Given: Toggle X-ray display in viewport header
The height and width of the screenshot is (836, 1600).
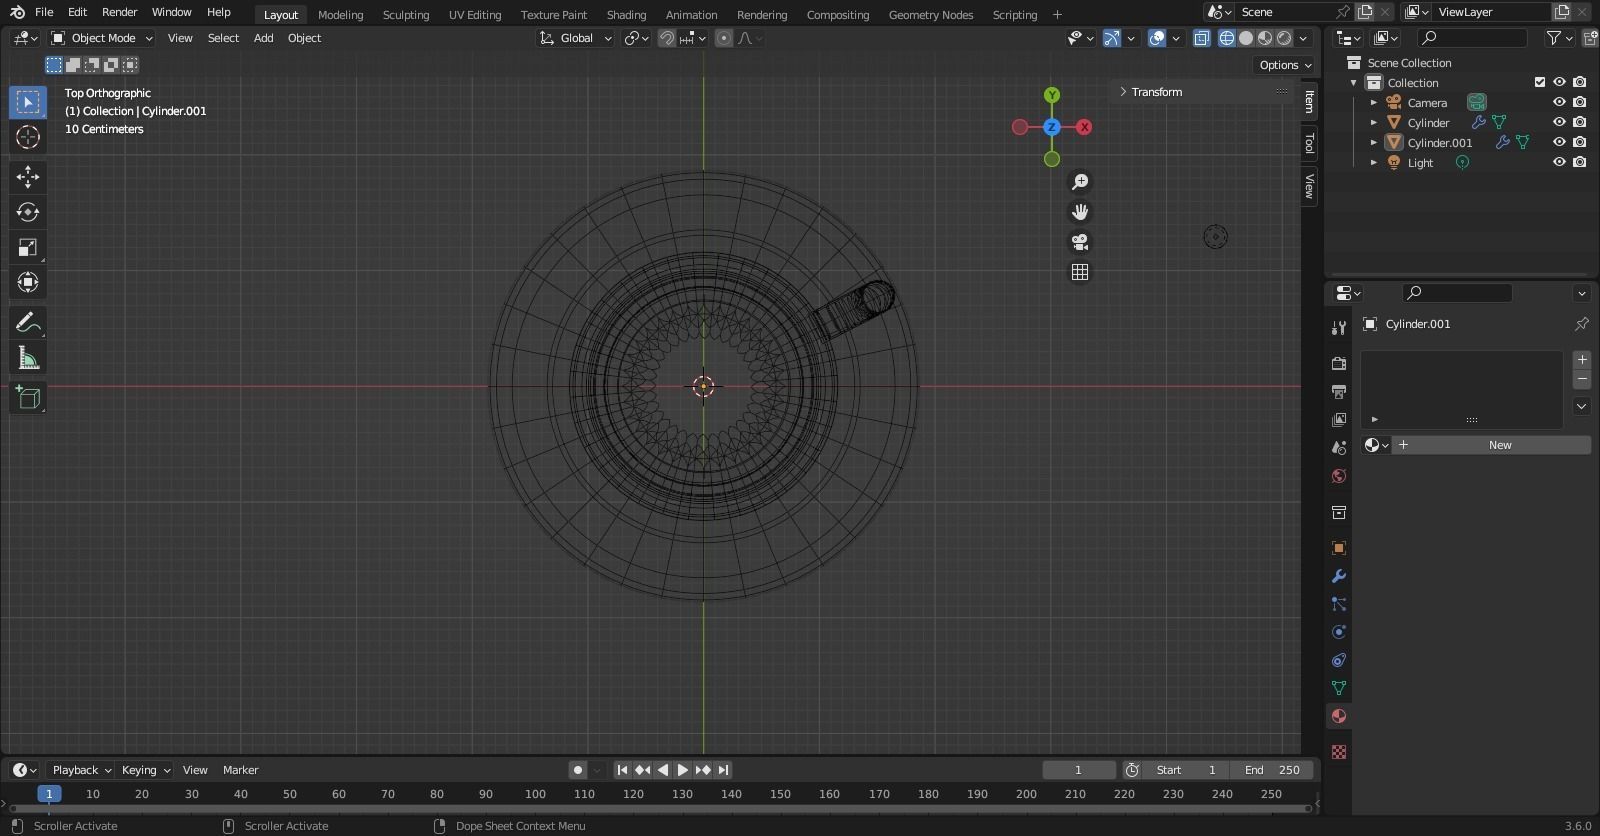Looking at the screenshot, I should (1202, 38).
